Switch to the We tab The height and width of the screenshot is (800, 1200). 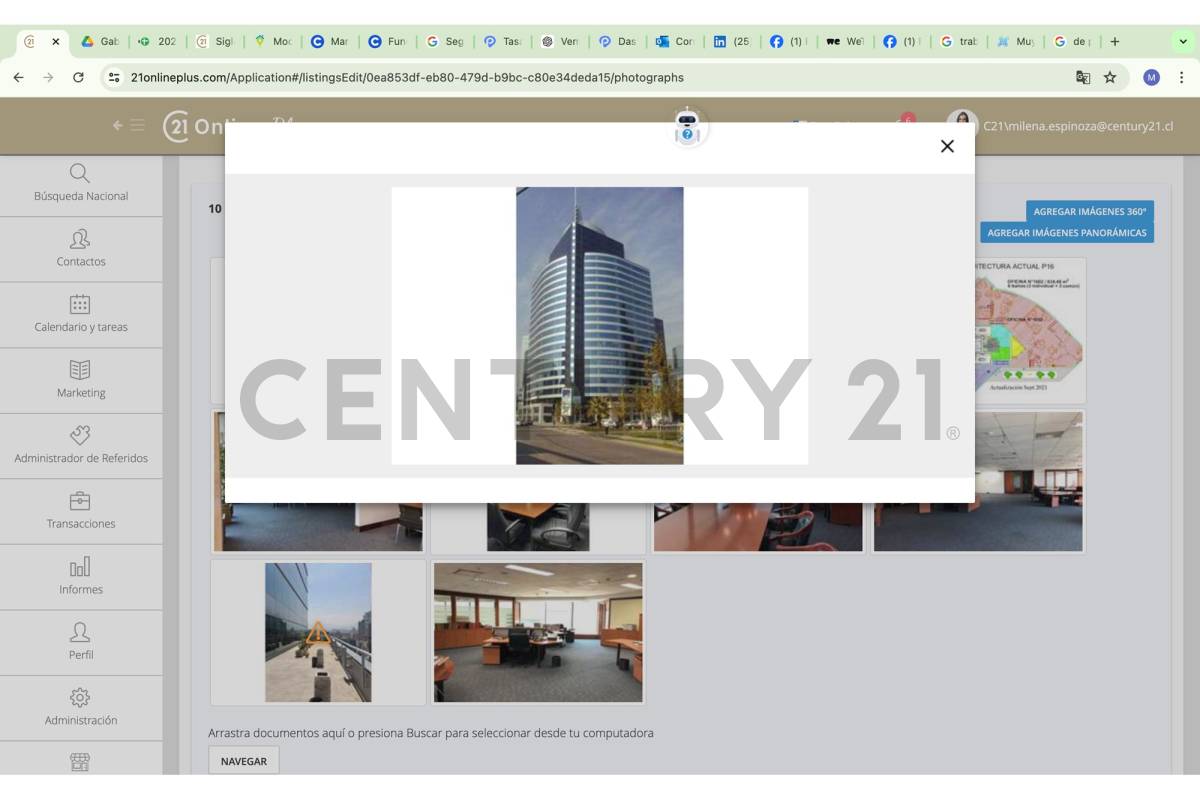846,42
